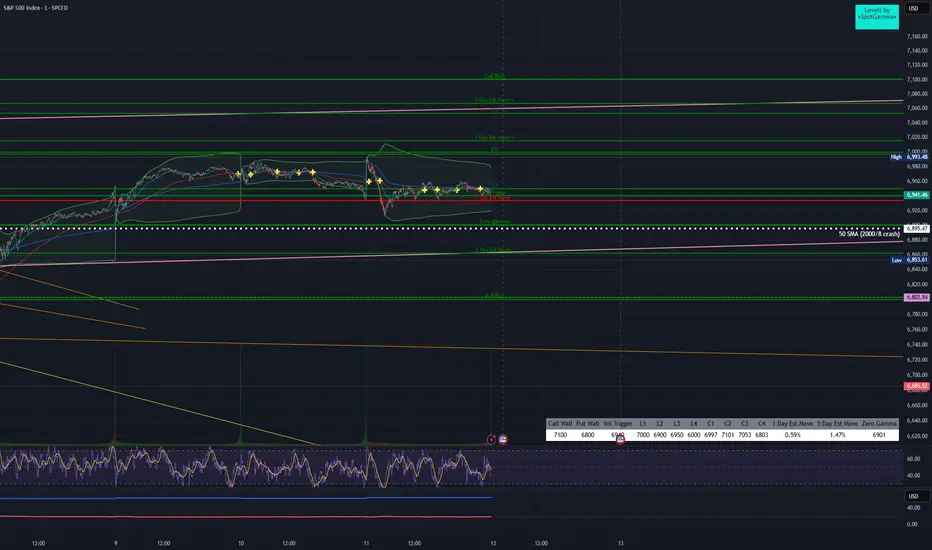Image resolution: width=932 pixels, height=550 pixels.
Task: Click the date label 13 on the time axis
Action: pyautogui.click(x=621, y=543)
